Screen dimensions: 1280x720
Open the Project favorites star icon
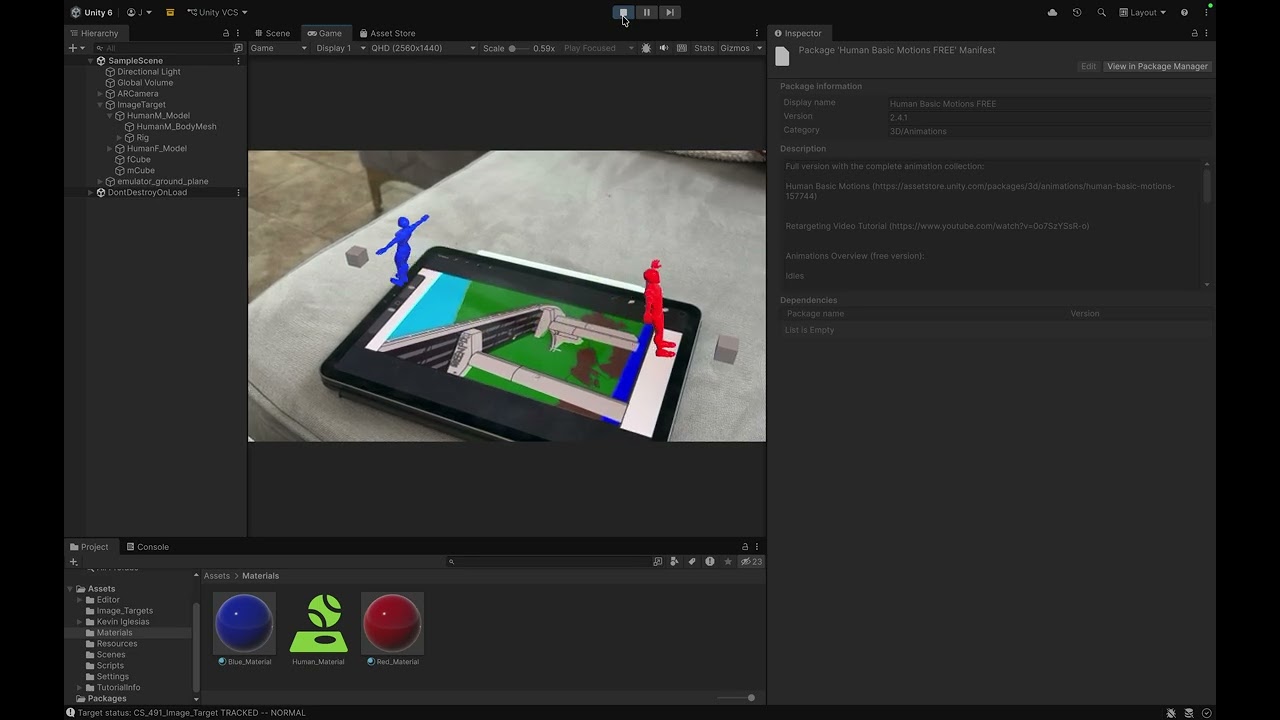click(x=728, y=562)
